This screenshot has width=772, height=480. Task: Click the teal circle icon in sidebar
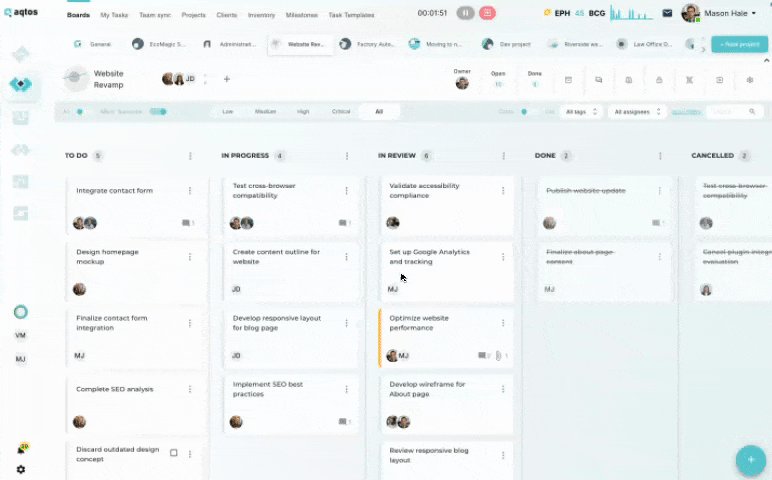(21, 312)
